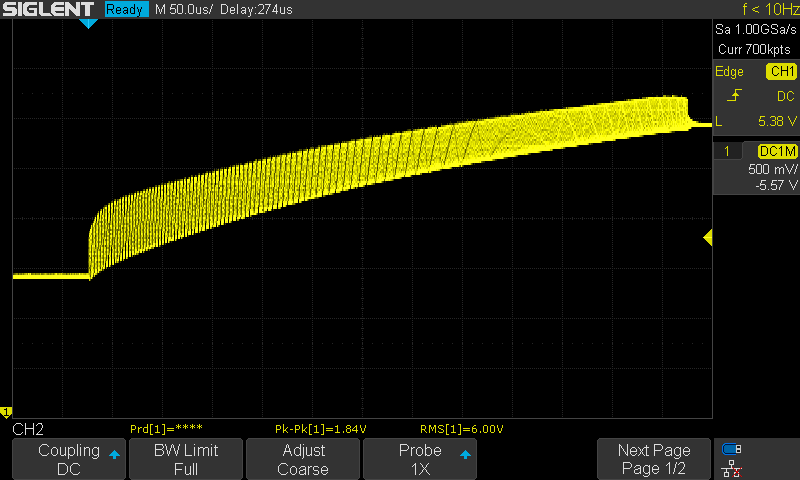Click the DC1M channel coupling badge
The height and width of the screenshot is (480, 800).
click(x=778, y=151)
